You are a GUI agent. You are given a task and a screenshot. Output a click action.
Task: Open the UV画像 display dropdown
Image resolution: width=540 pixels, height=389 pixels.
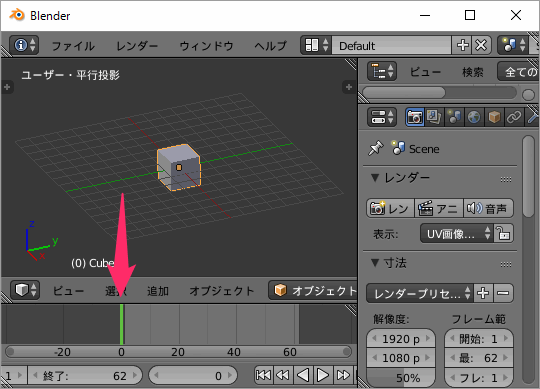457,234
